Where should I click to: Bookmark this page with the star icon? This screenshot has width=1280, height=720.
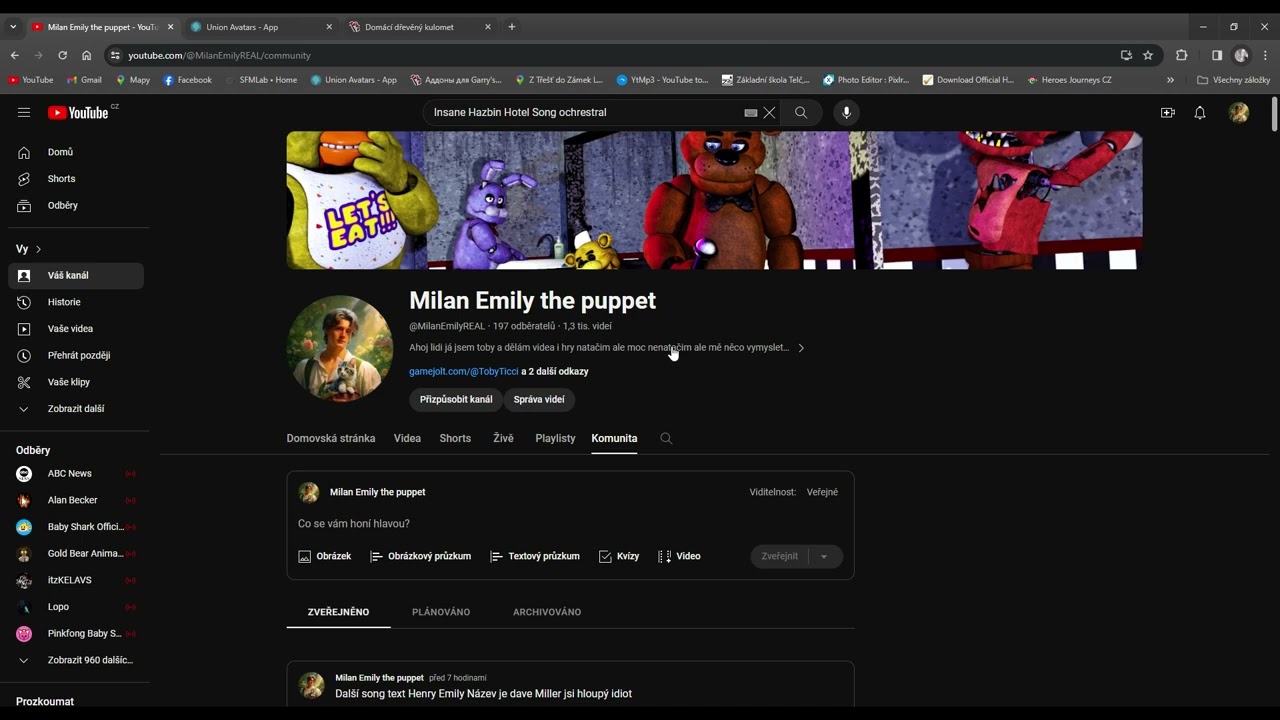pos(1148,55)
